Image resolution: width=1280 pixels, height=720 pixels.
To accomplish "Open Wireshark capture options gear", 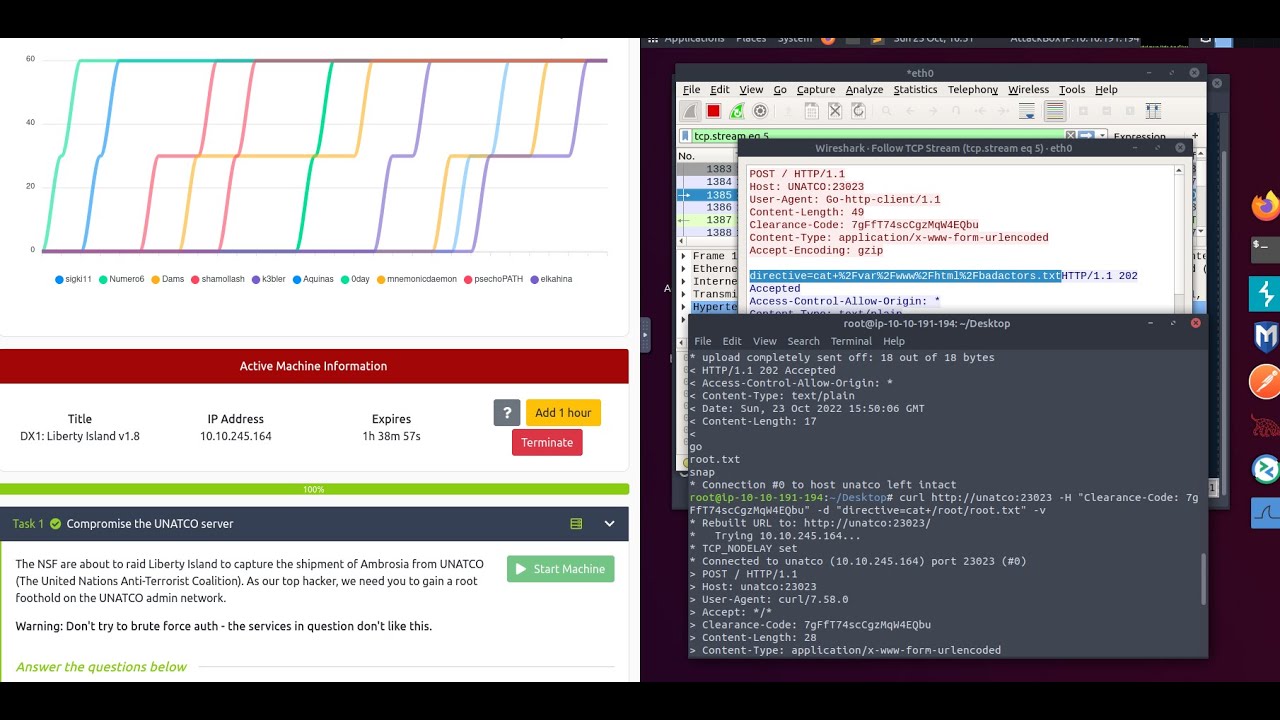I will coord(760,111).
